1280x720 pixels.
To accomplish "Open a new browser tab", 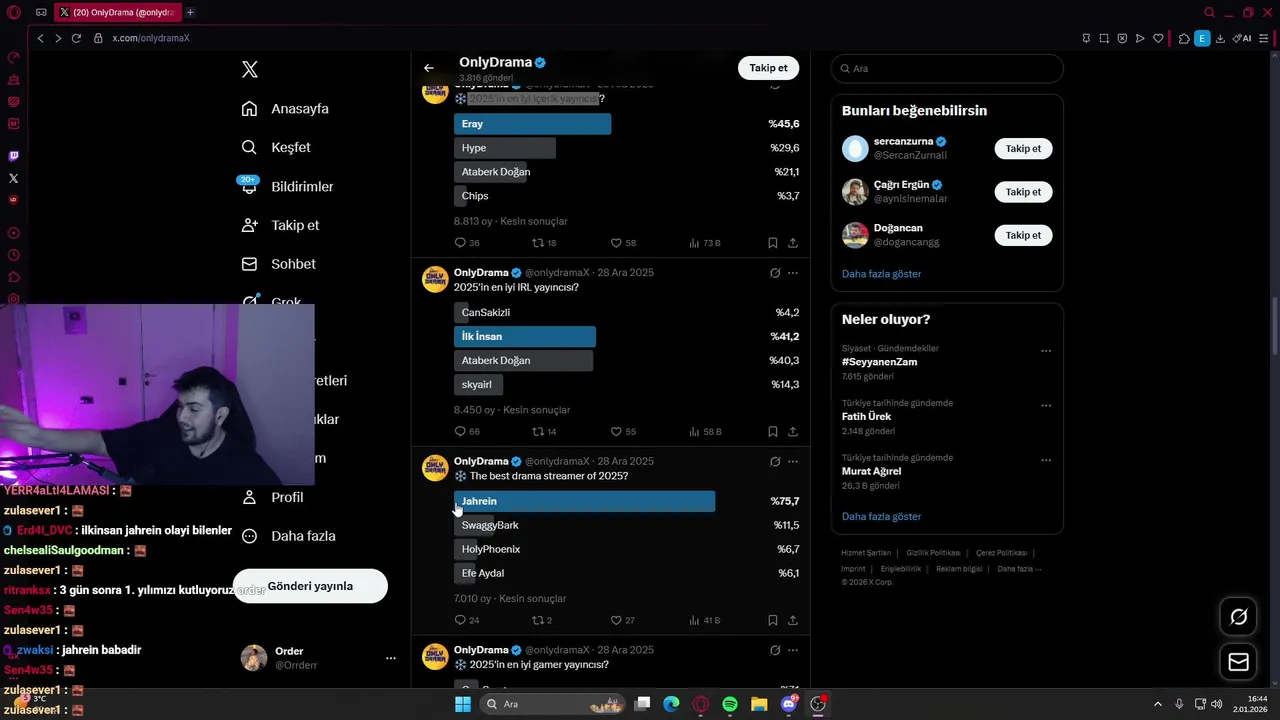I will [x=190, y=12].
